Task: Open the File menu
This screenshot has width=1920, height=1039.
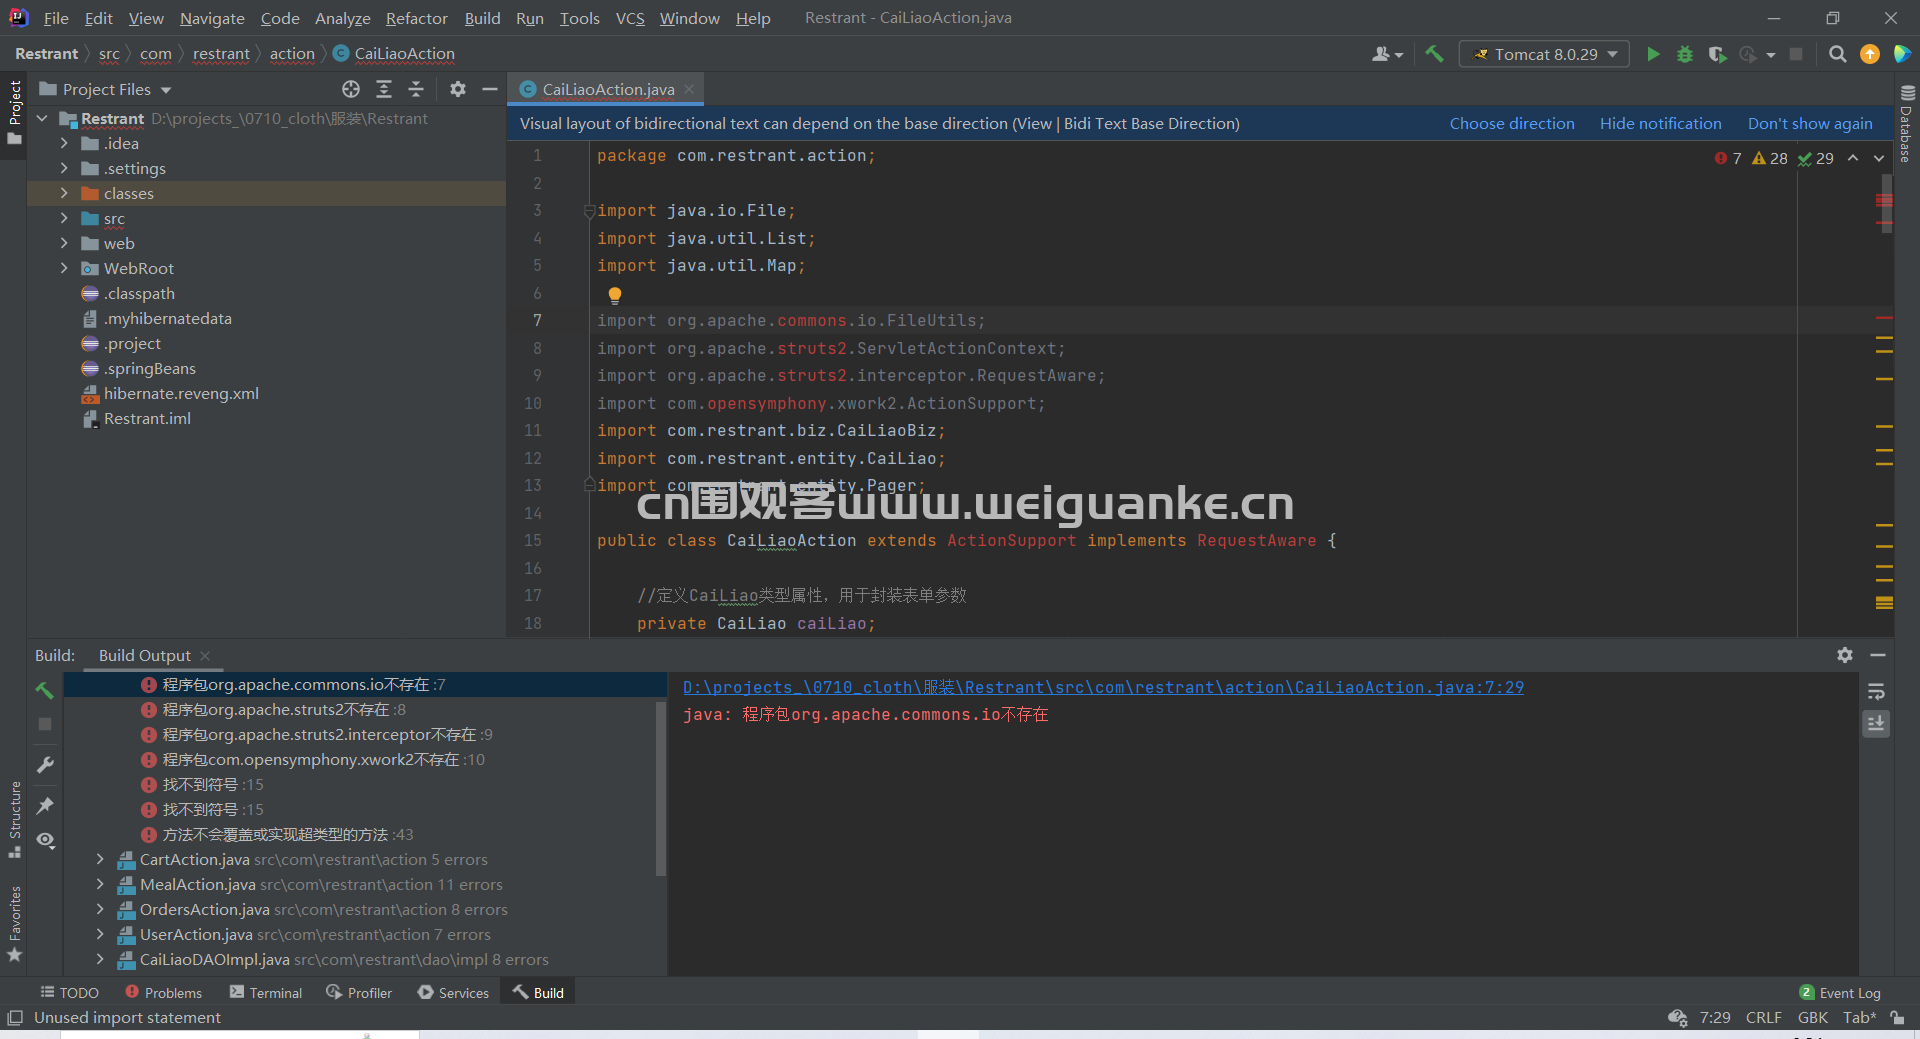Action: pyautogui.click(x=56, y=18)
